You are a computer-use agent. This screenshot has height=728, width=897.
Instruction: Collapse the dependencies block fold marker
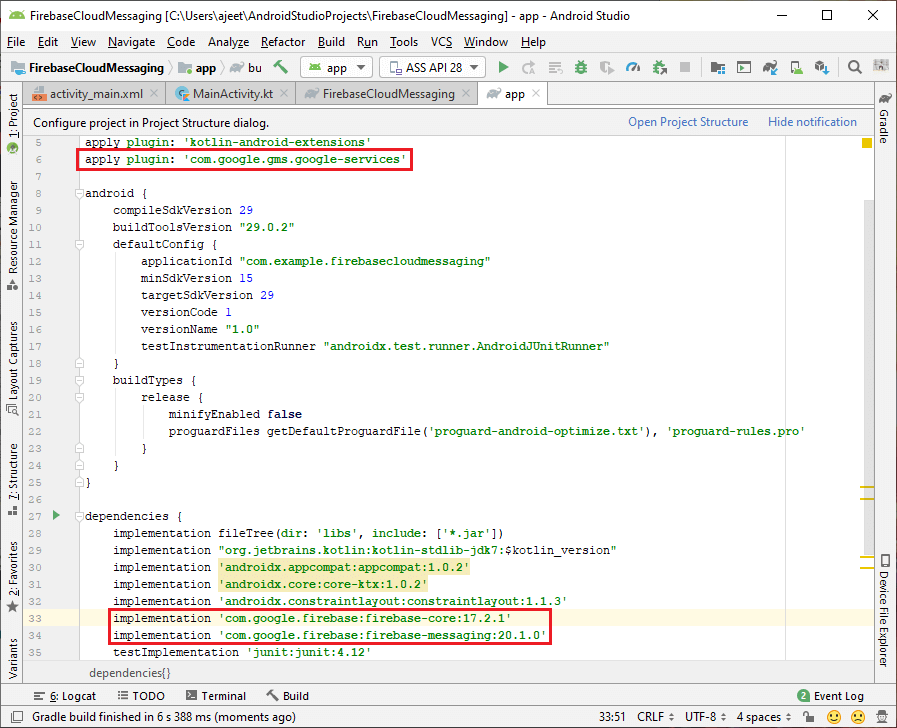click(80, 516)
